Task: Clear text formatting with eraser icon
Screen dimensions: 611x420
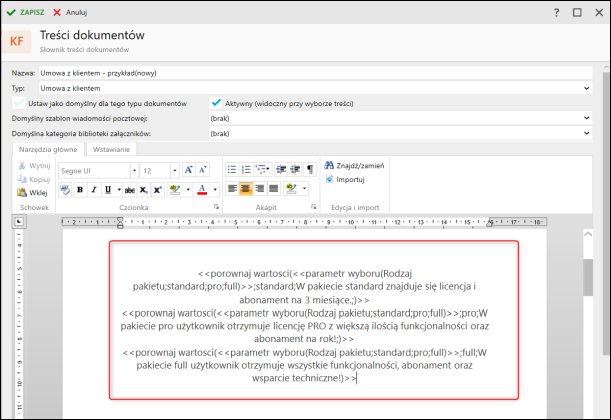Action: pos(65,190)
